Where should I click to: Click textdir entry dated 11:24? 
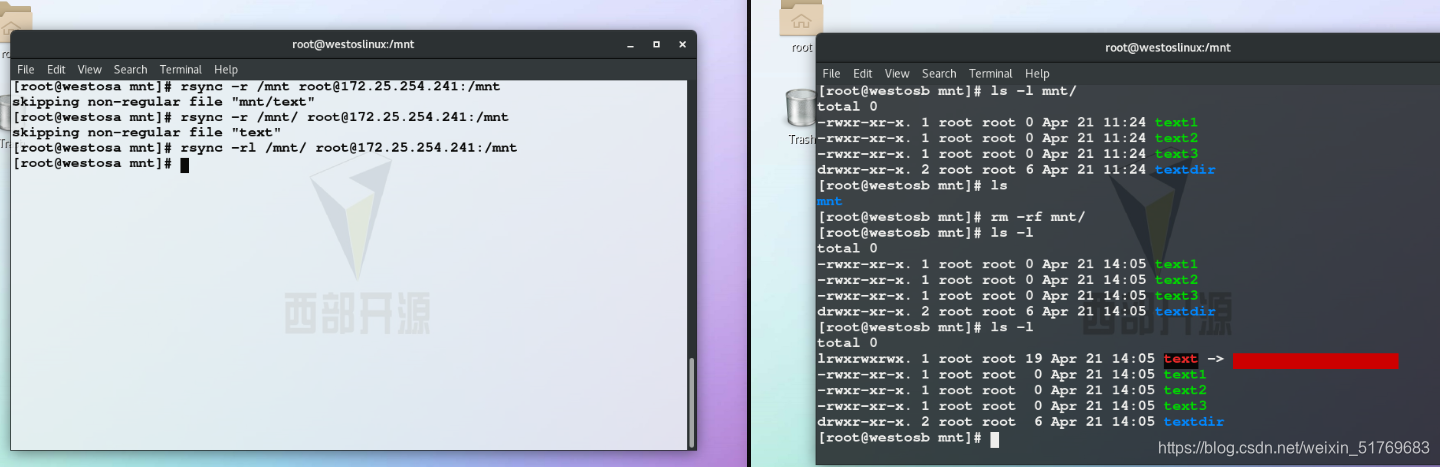(x=1185, y=170)
